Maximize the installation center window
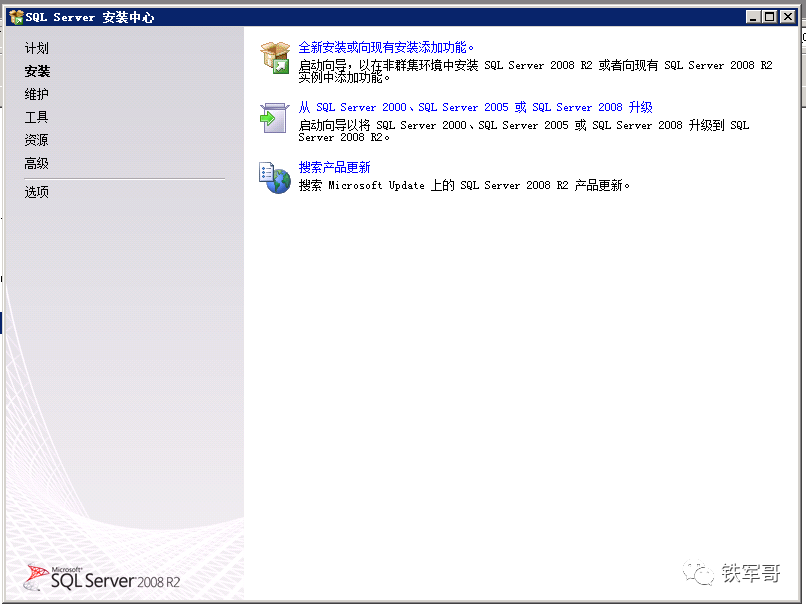 click(768, 17)
